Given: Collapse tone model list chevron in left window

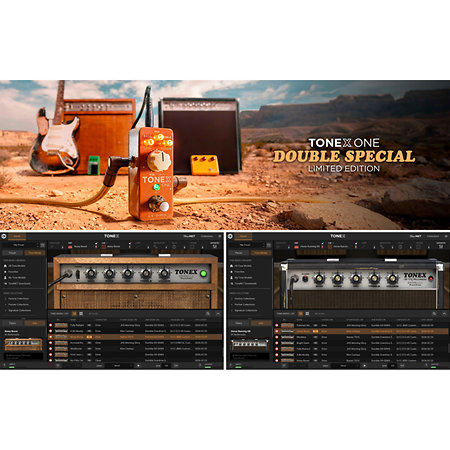Looking at the screenshot, I should click(x=218, y=314).
